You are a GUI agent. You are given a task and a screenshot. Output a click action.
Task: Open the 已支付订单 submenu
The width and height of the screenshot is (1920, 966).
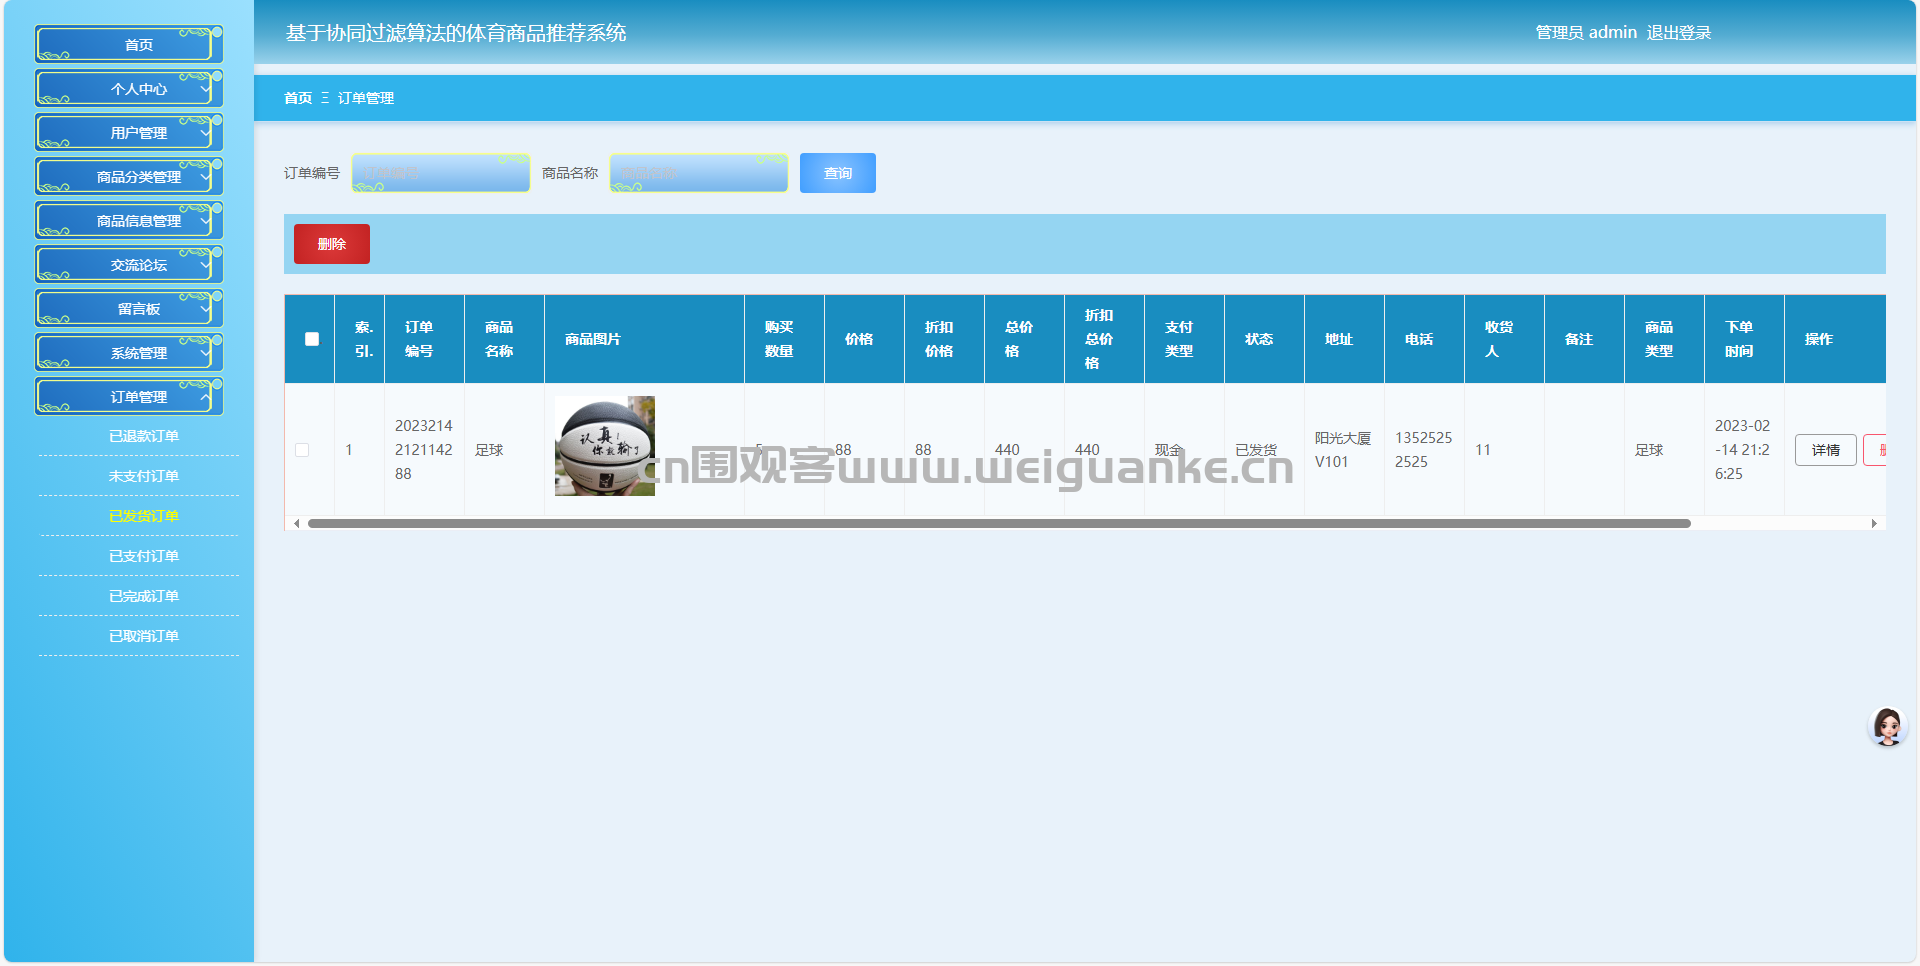139,556
